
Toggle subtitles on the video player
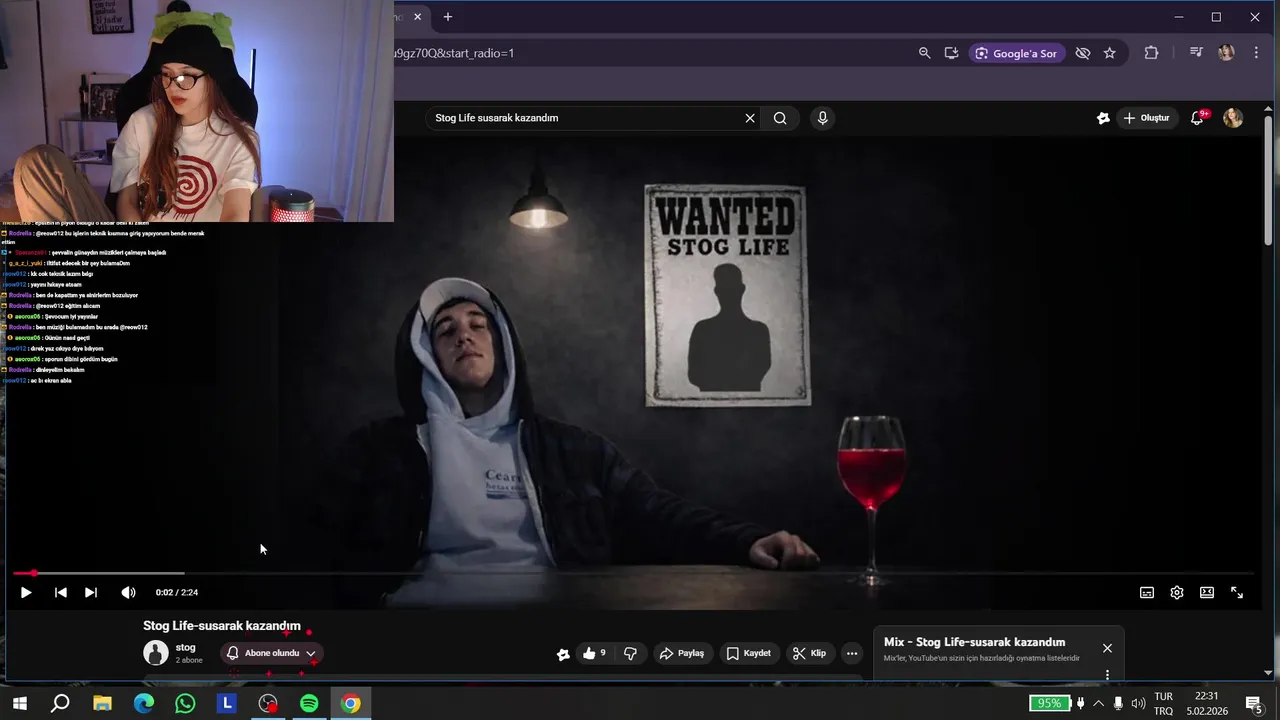click(x=1147, y=592)
